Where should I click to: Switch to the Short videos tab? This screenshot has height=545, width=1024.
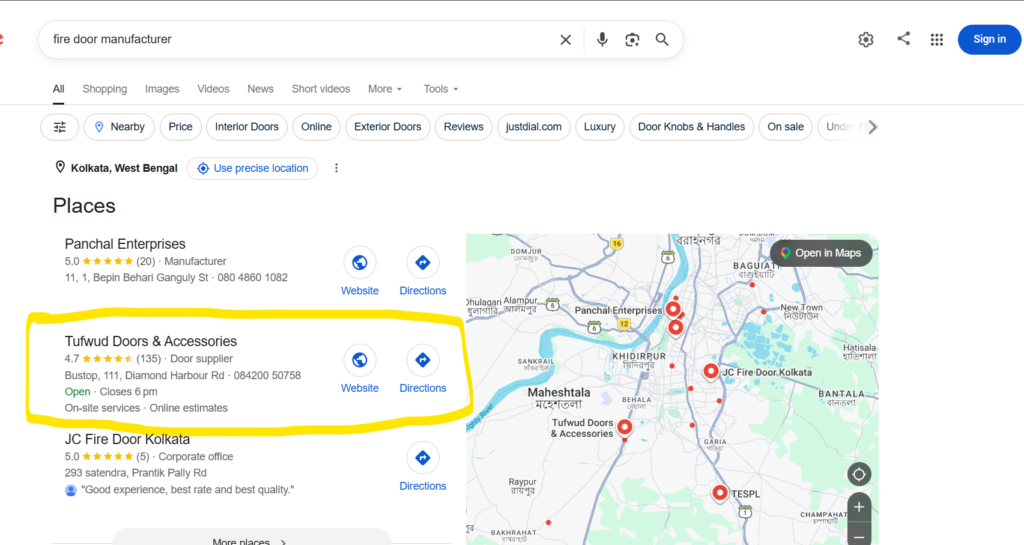click(321, 89)
